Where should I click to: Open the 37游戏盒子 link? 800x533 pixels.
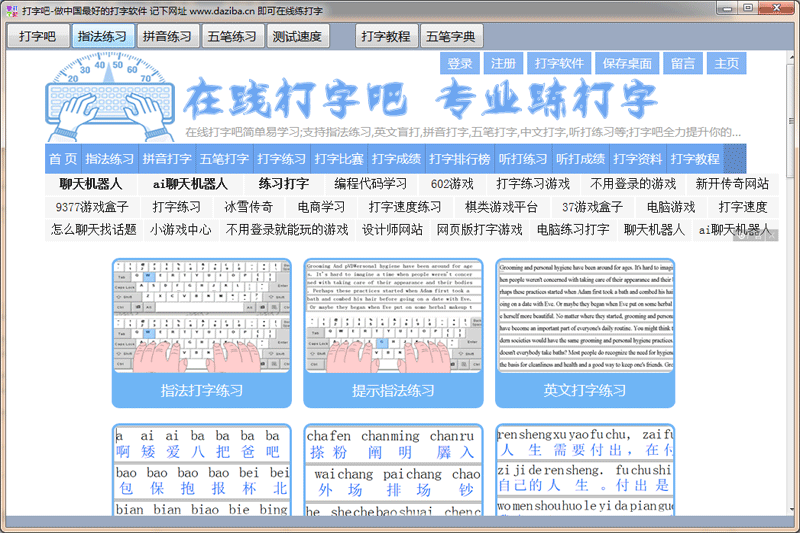point(592,207)
